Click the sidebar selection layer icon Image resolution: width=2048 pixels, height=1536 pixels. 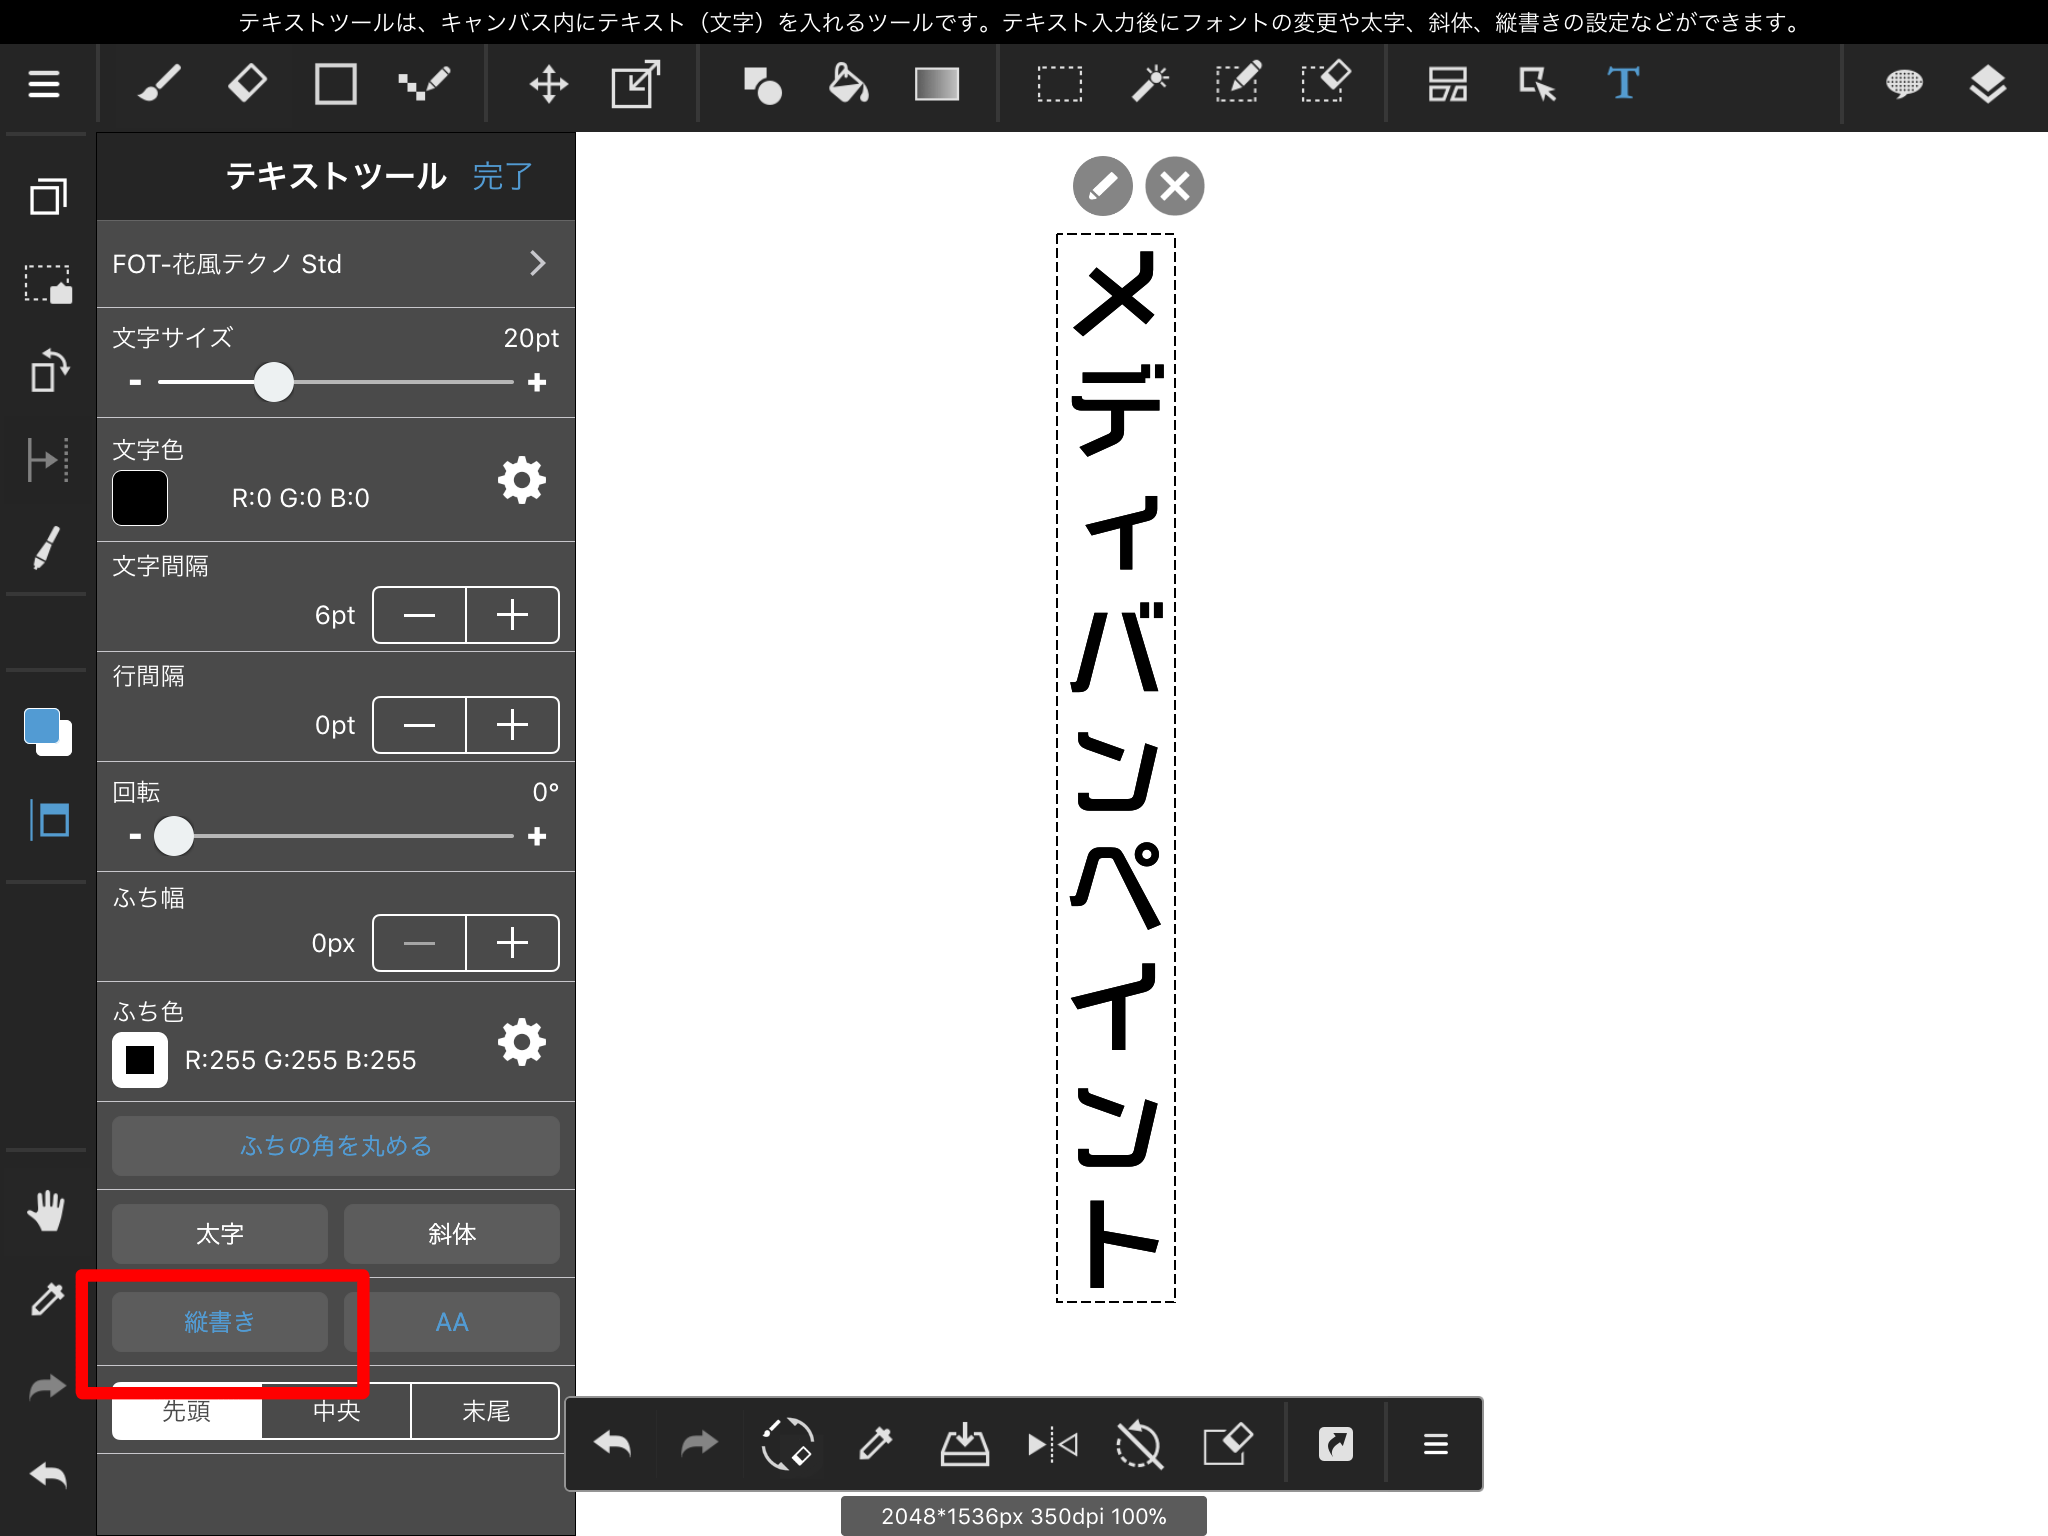point(48,284)
